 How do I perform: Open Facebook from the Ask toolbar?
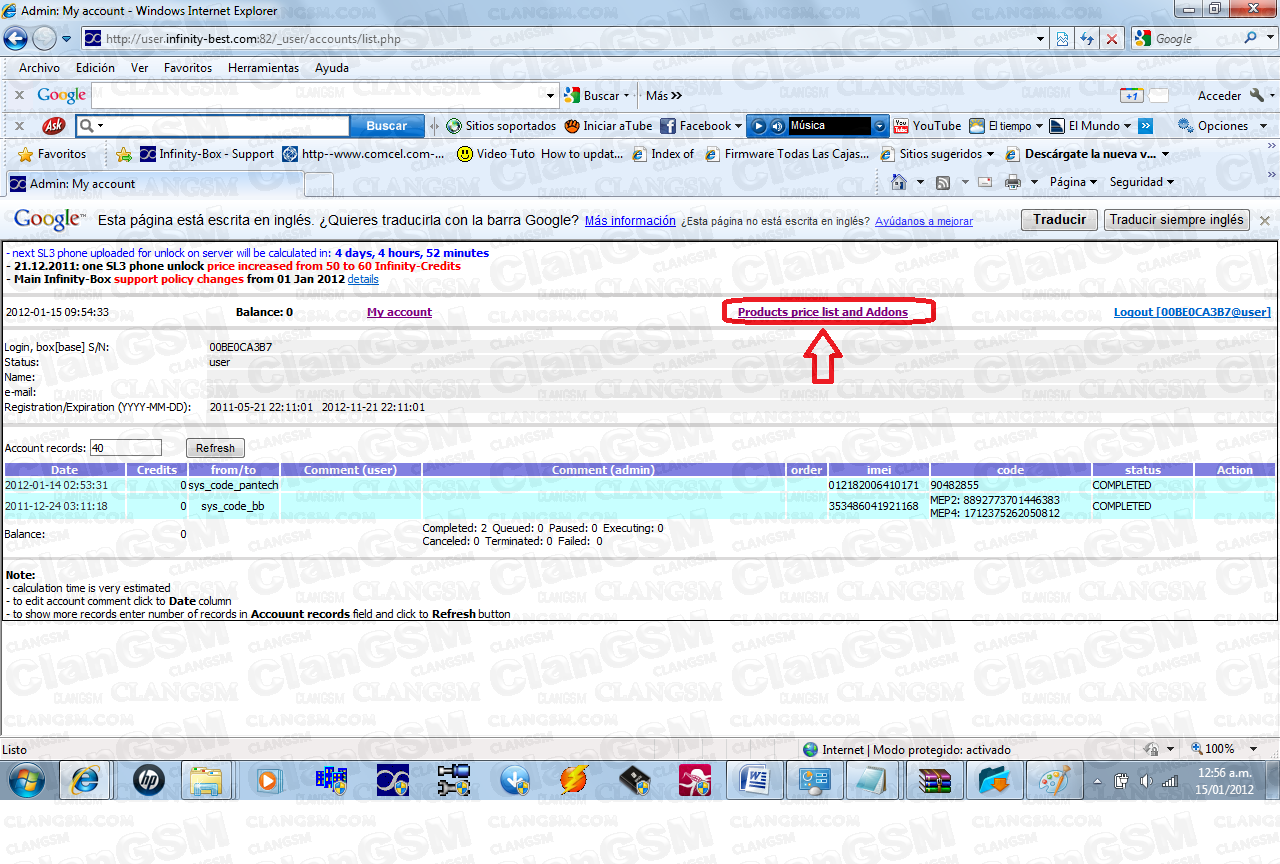(x=700, y=126)
